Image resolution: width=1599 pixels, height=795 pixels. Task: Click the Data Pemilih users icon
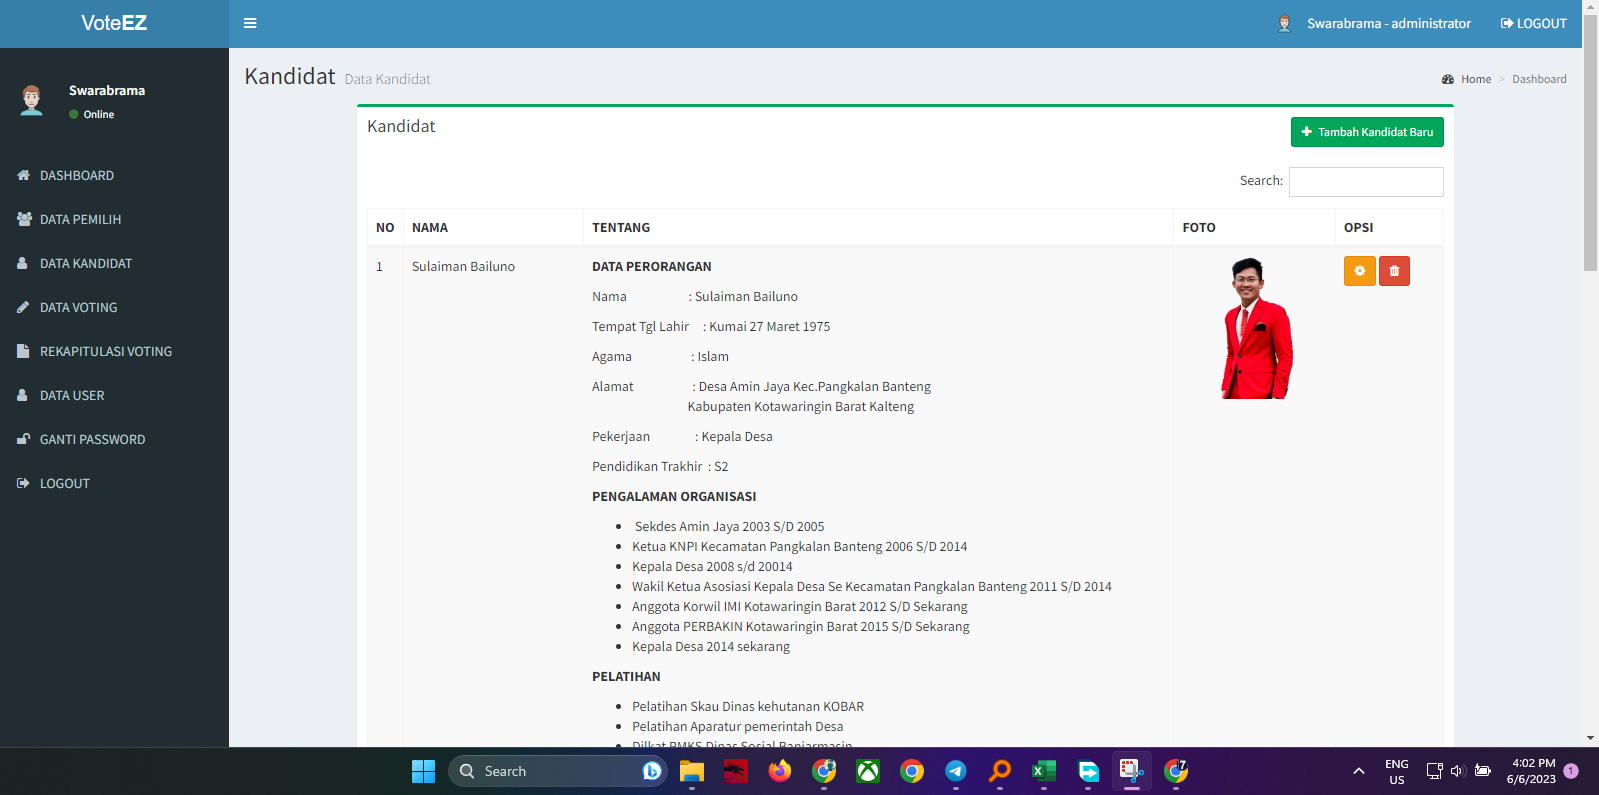coord(24,219)
